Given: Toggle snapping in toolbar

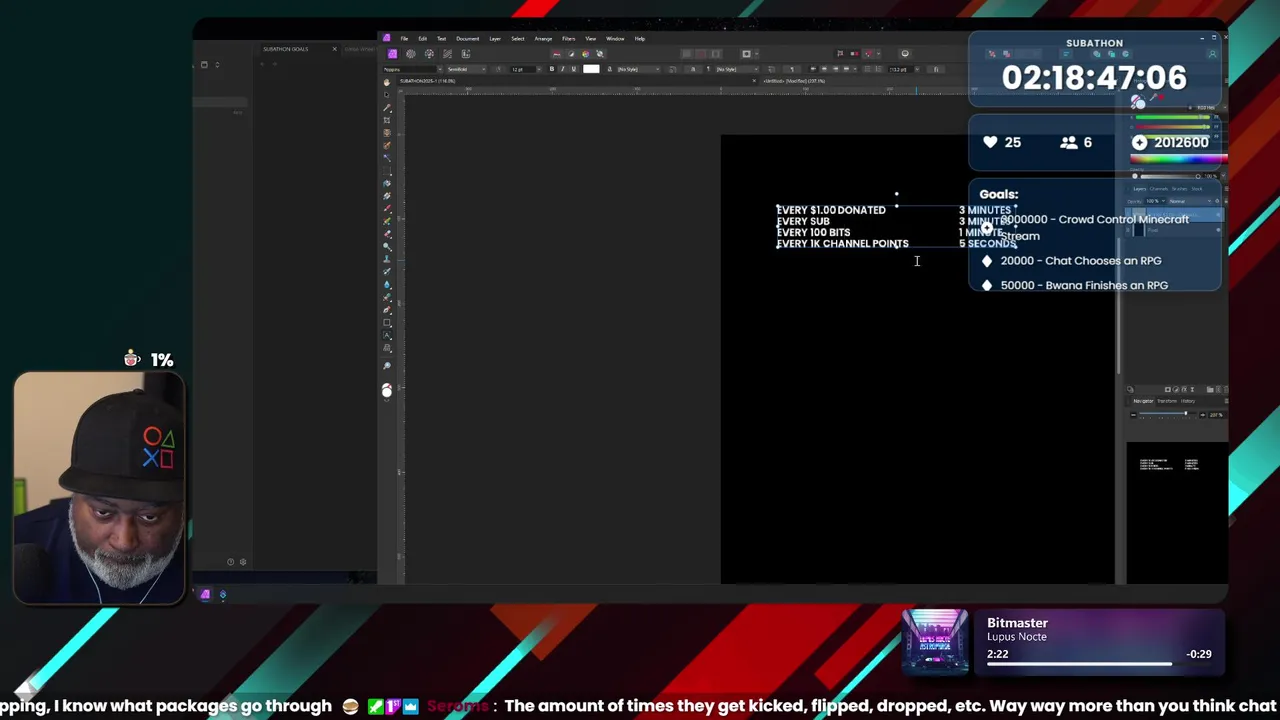Looking at the screenshot, I should 868,54.
